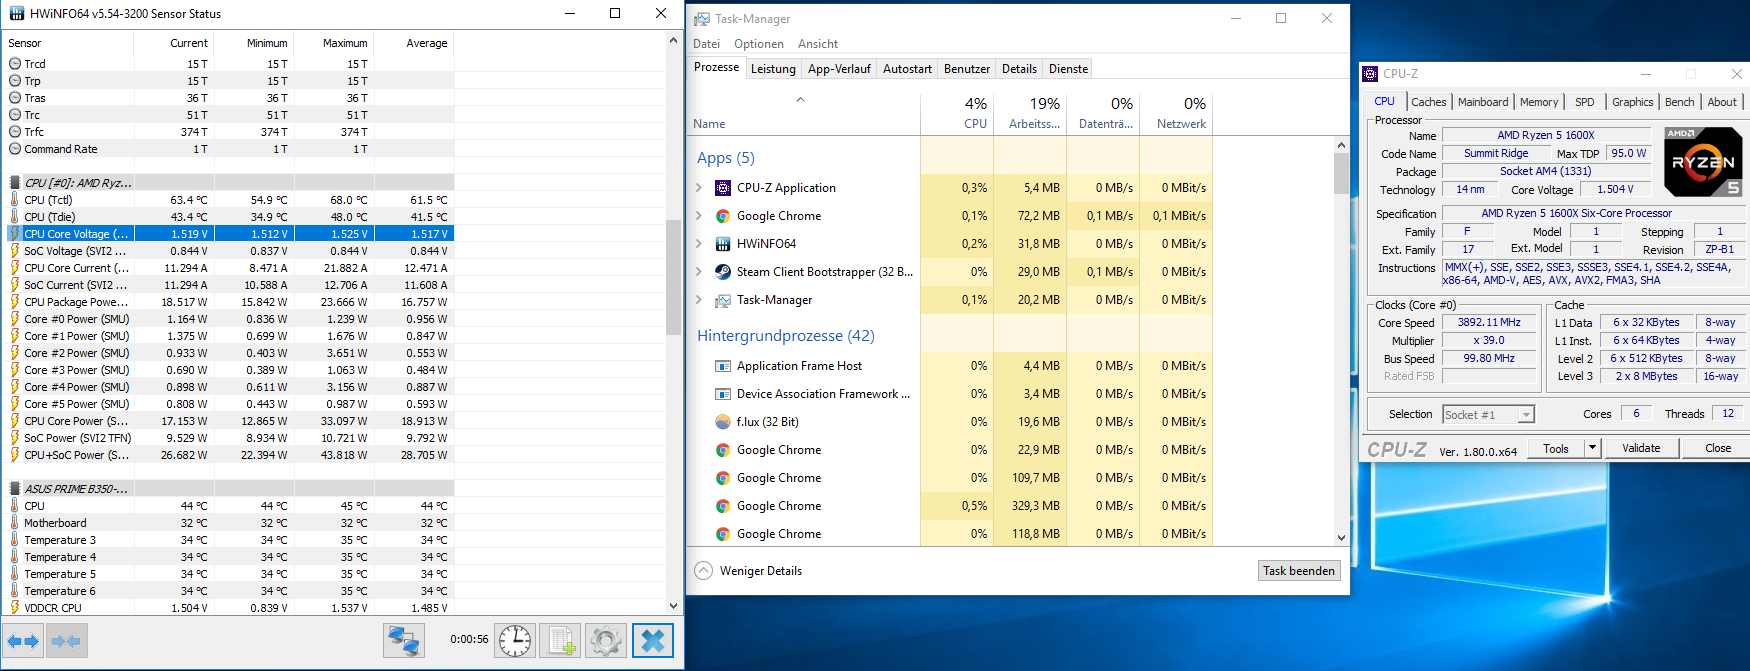1750x671 pixels.
Task: Select the CPU Package Powe... sensor row
Action: coord(229,302)
